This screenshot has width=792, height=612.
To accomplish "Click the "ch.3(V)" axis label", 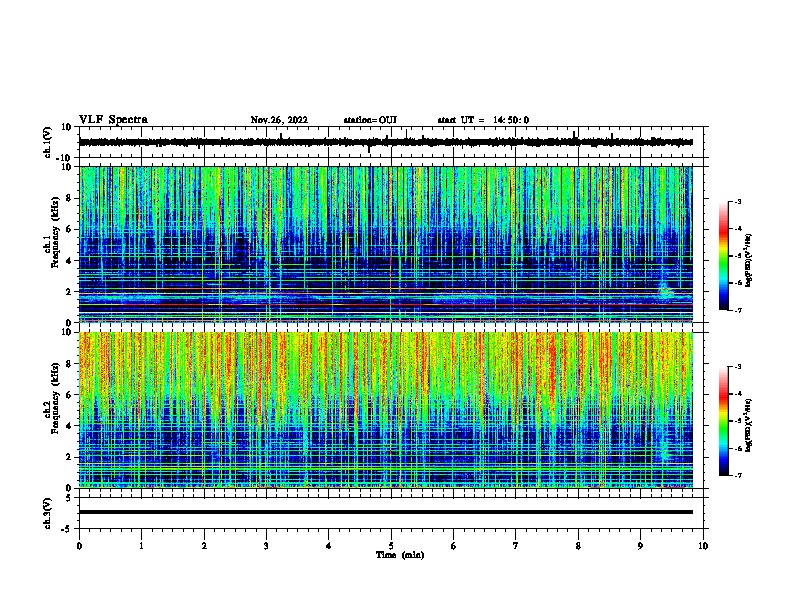I will click(x=48, y=513).
